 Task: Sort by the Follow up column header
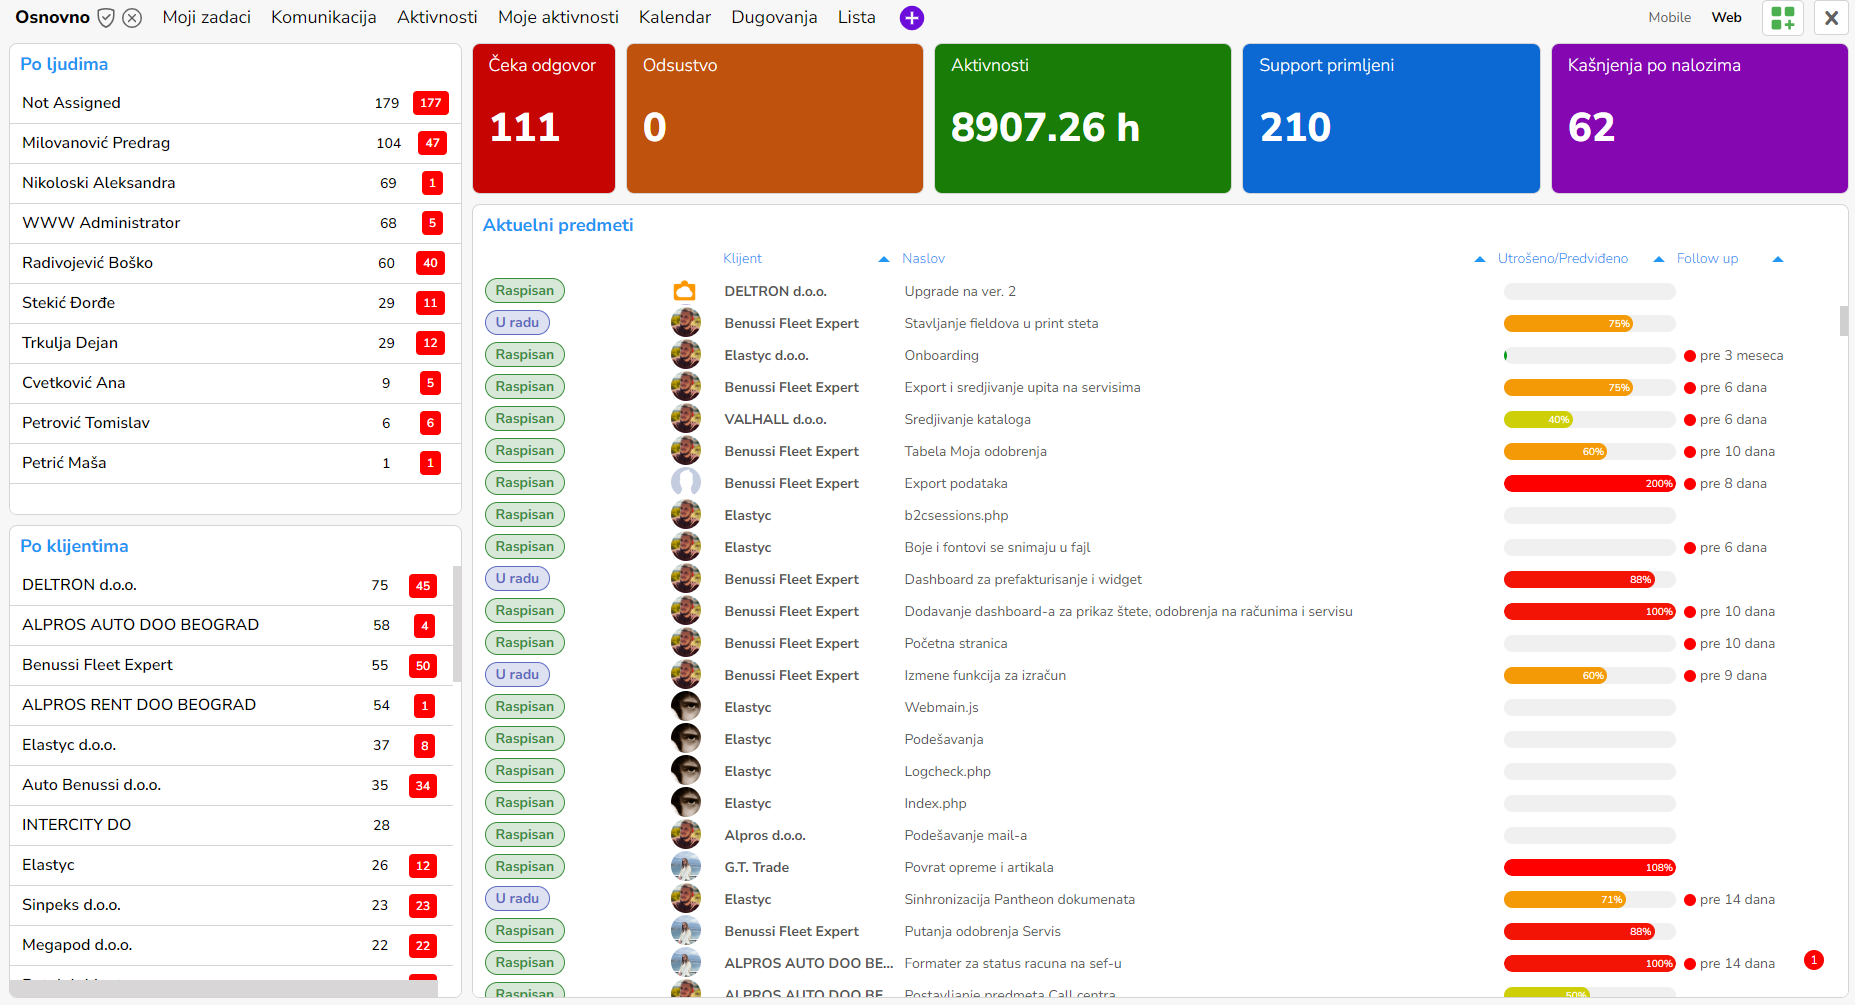pos(1706,259)
